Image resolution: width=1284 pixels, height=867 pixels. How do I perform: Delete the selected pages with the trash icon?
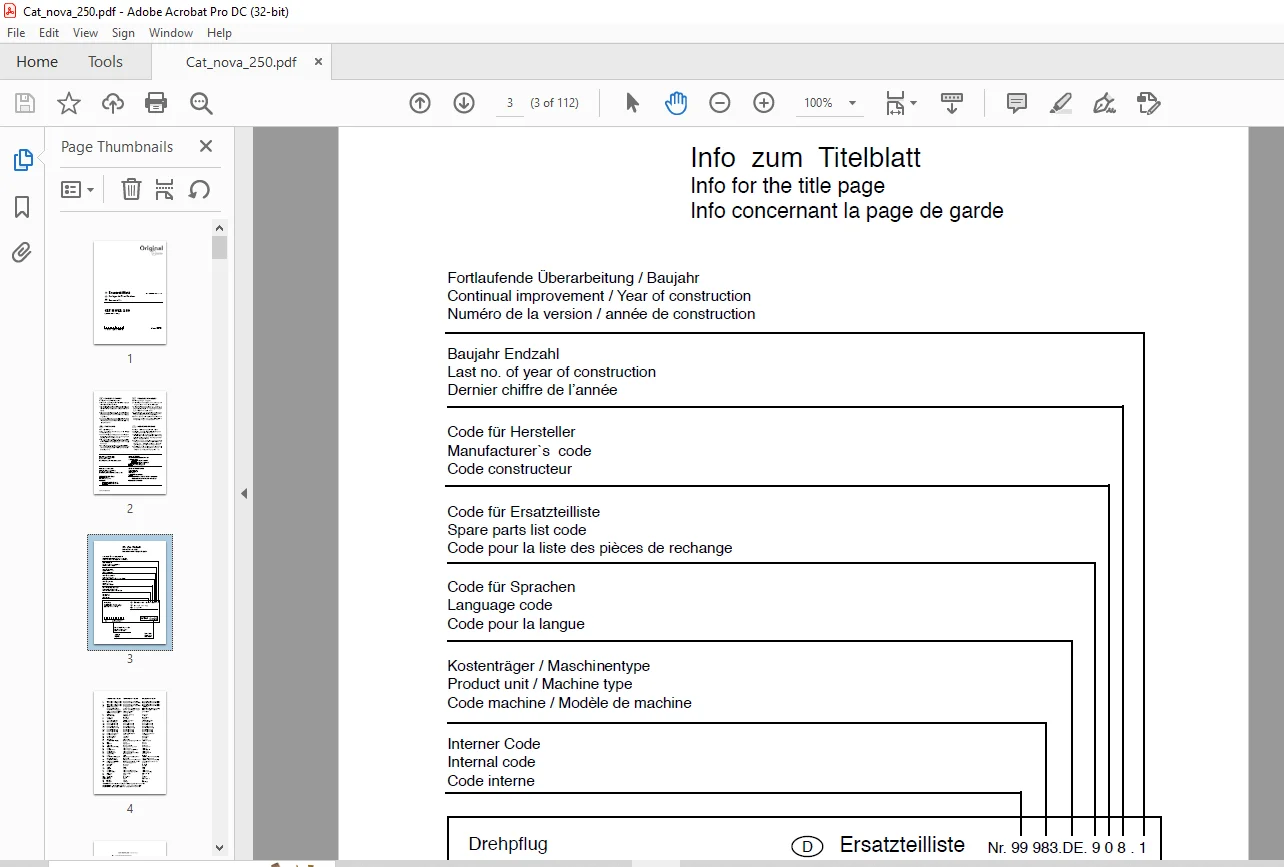[131, 189]
